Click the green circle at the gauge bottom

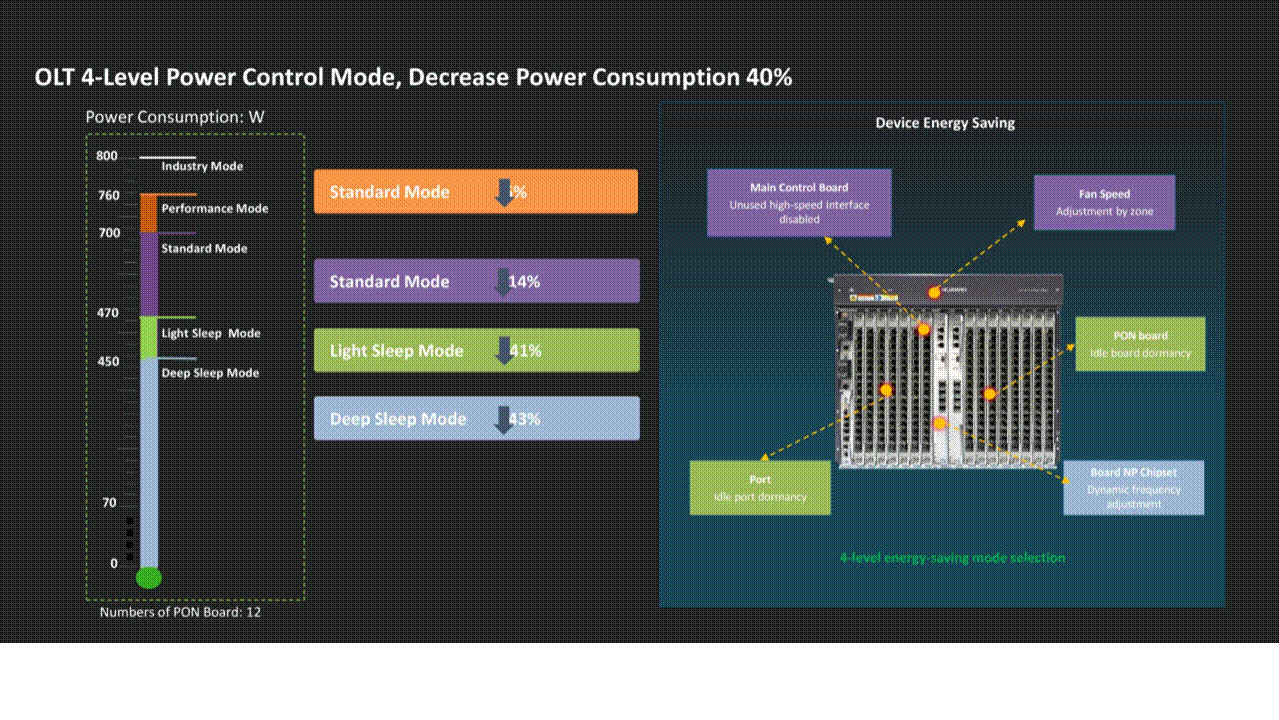tap(149, 577)
